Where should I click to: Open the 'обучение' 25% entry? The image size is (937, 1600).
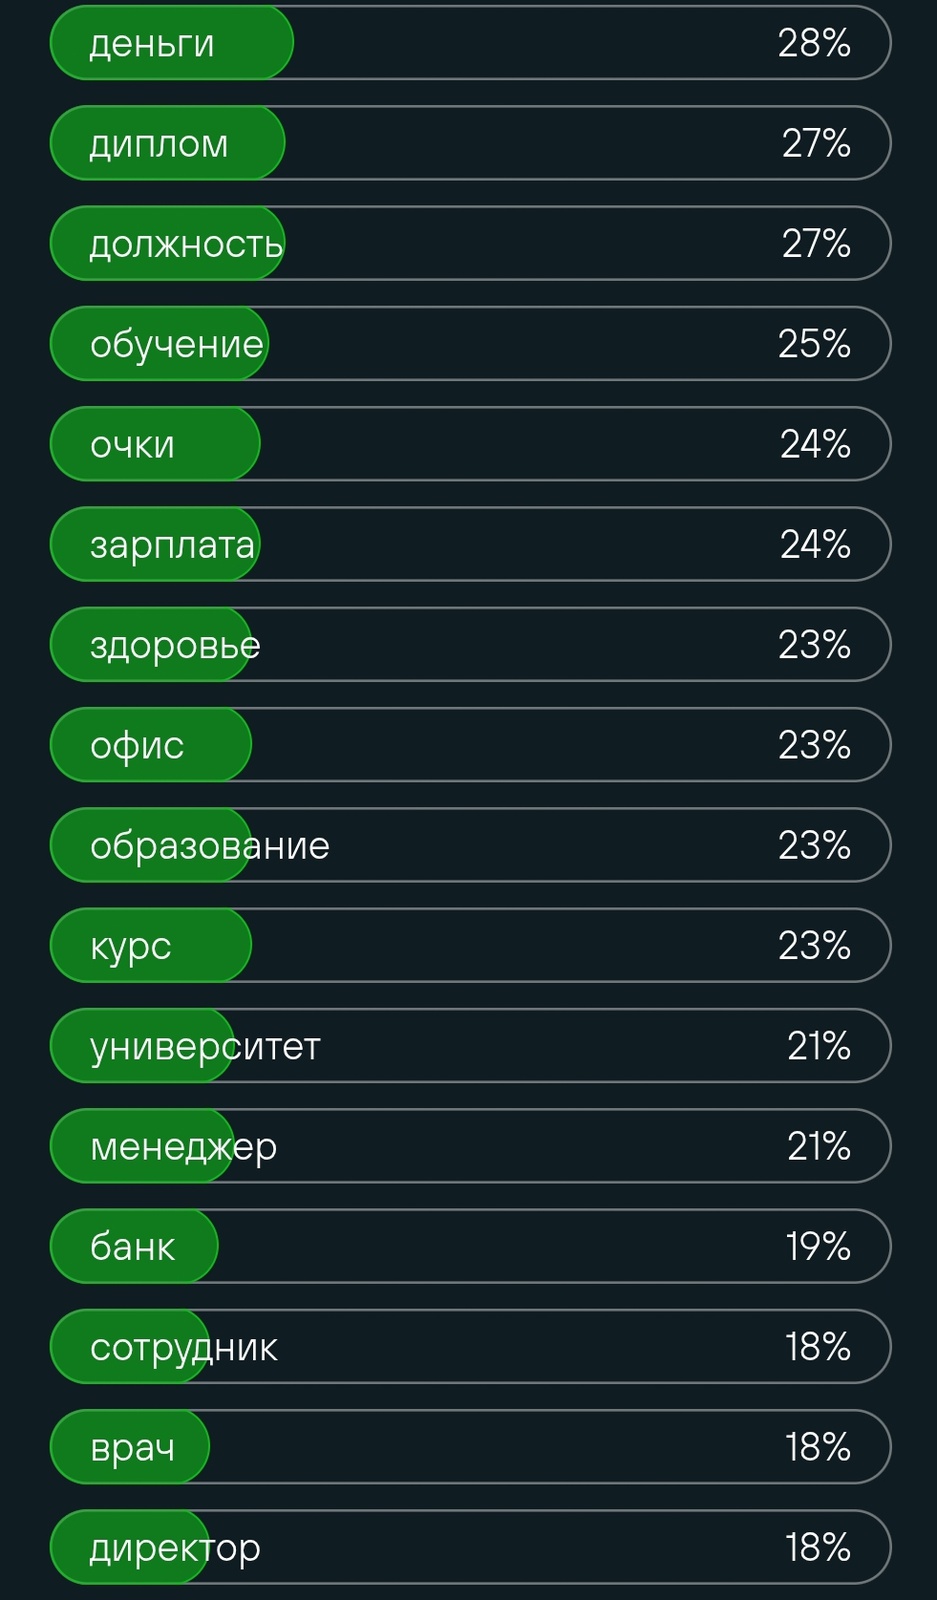470,344
